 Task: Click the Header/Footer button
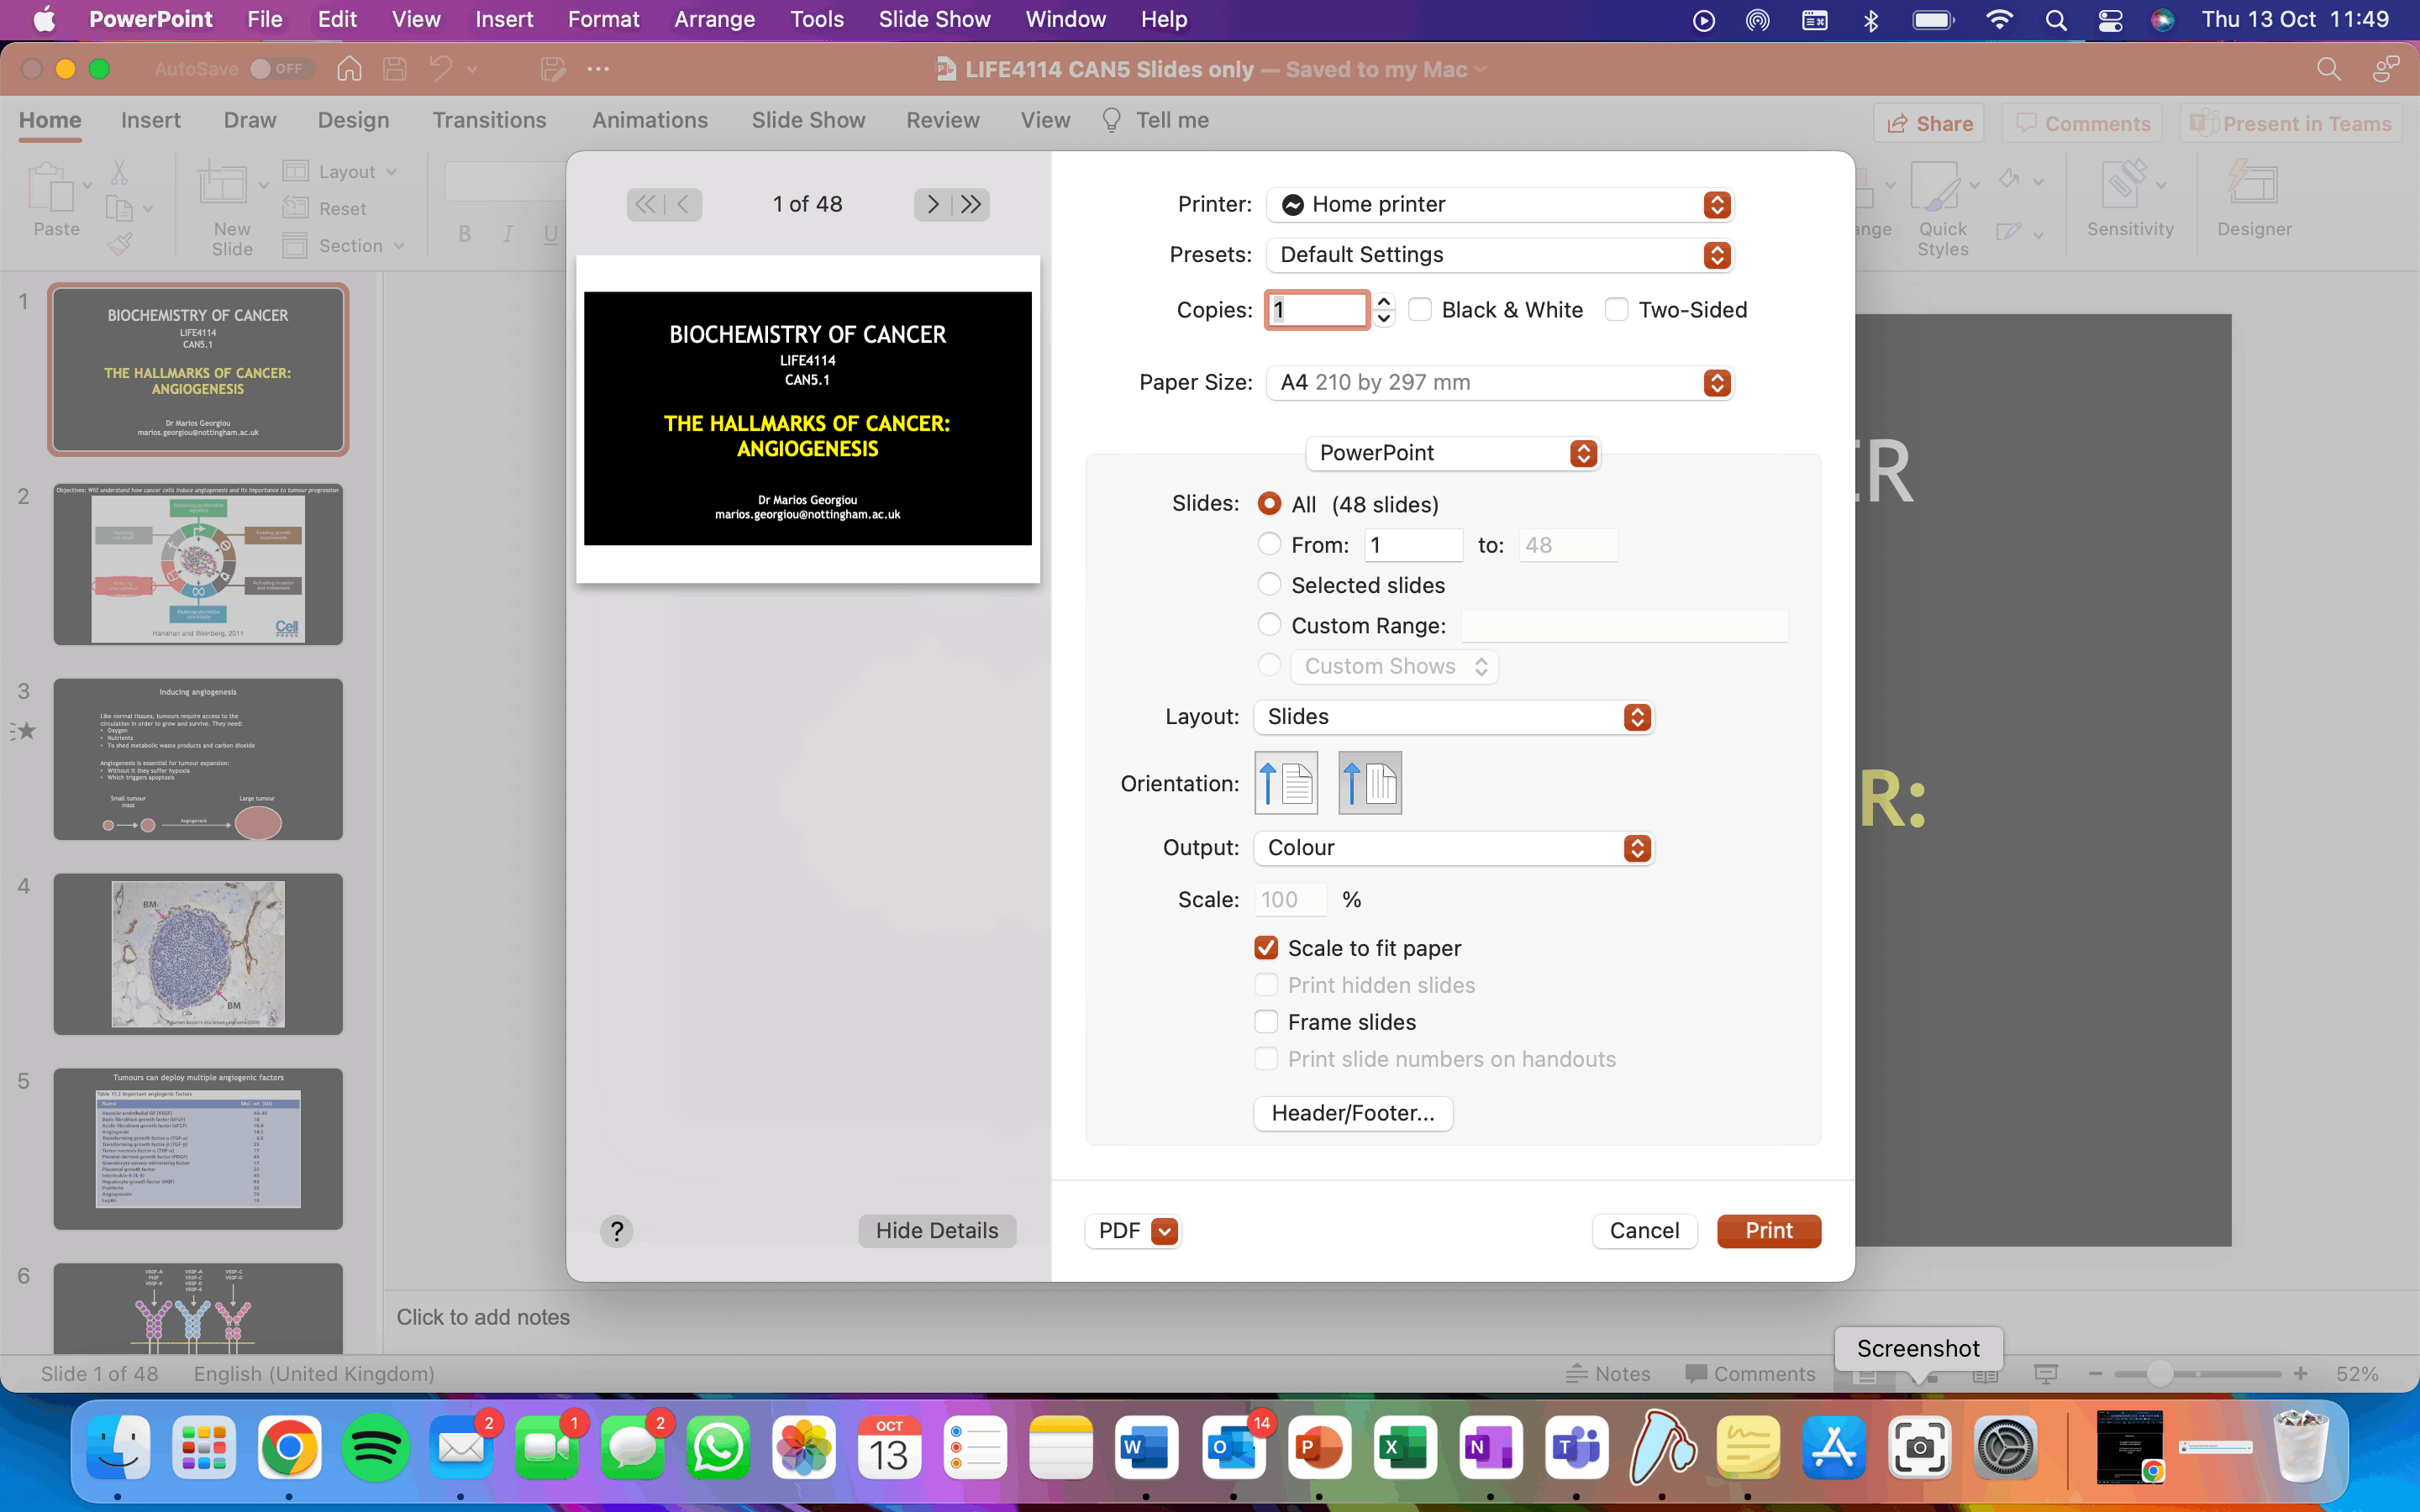coord(1352,1113)
